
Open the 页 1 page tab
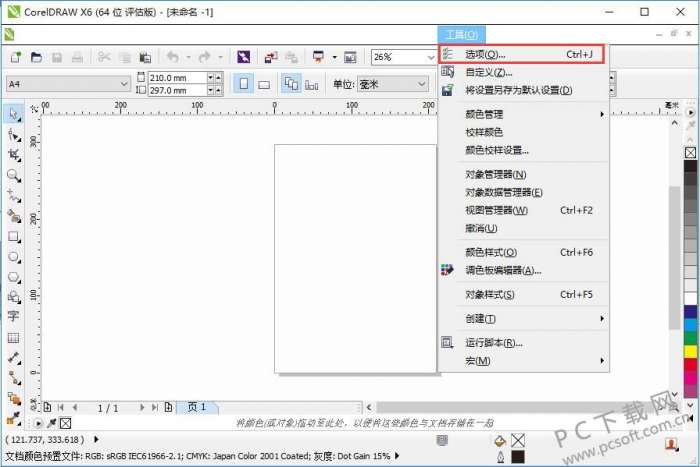pos(197,407)
